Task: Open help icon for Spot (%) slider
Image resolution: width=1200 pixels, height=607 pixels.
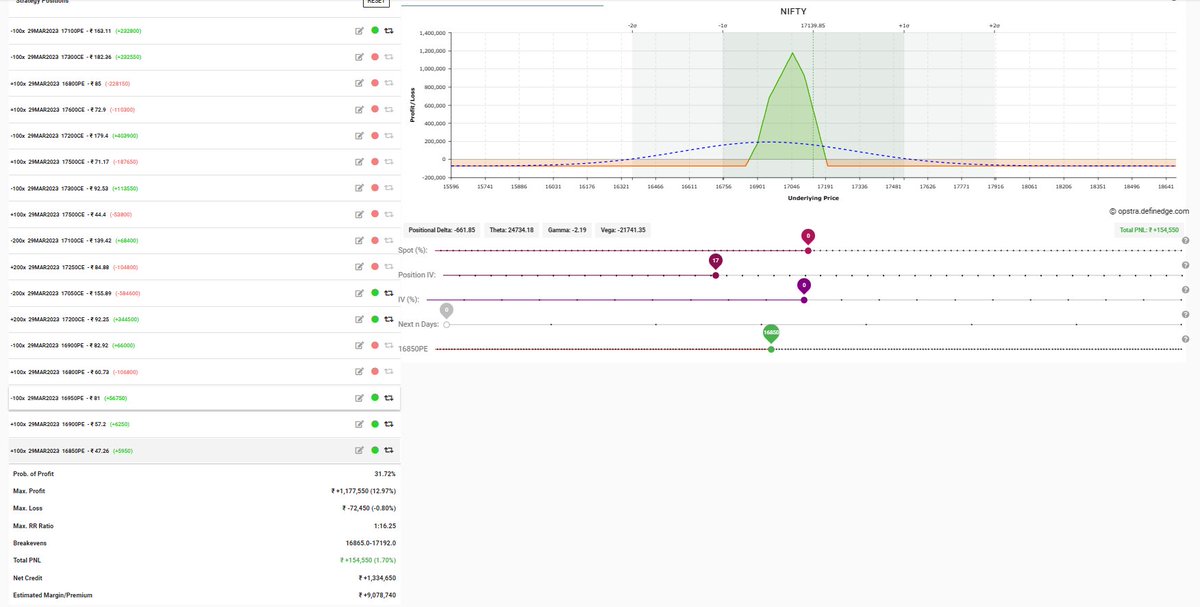Action: (x=1185, y=241)
